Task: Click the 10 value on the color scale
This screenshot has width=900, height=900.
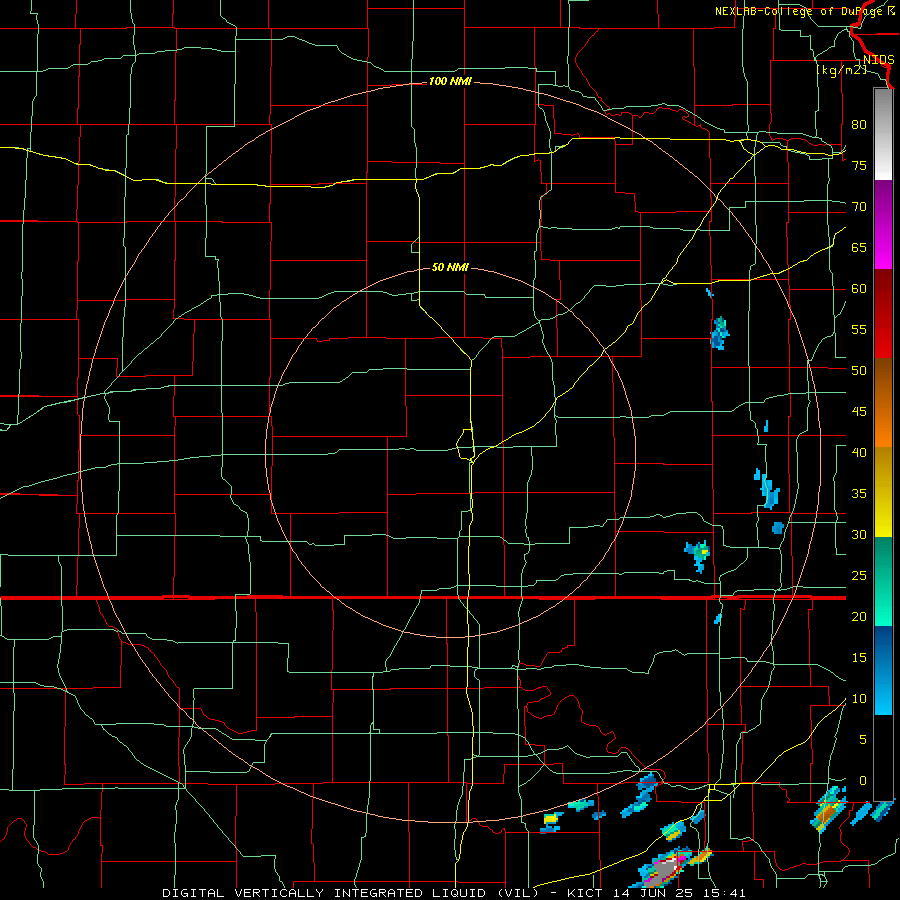Action: click(x=859, y=699)
